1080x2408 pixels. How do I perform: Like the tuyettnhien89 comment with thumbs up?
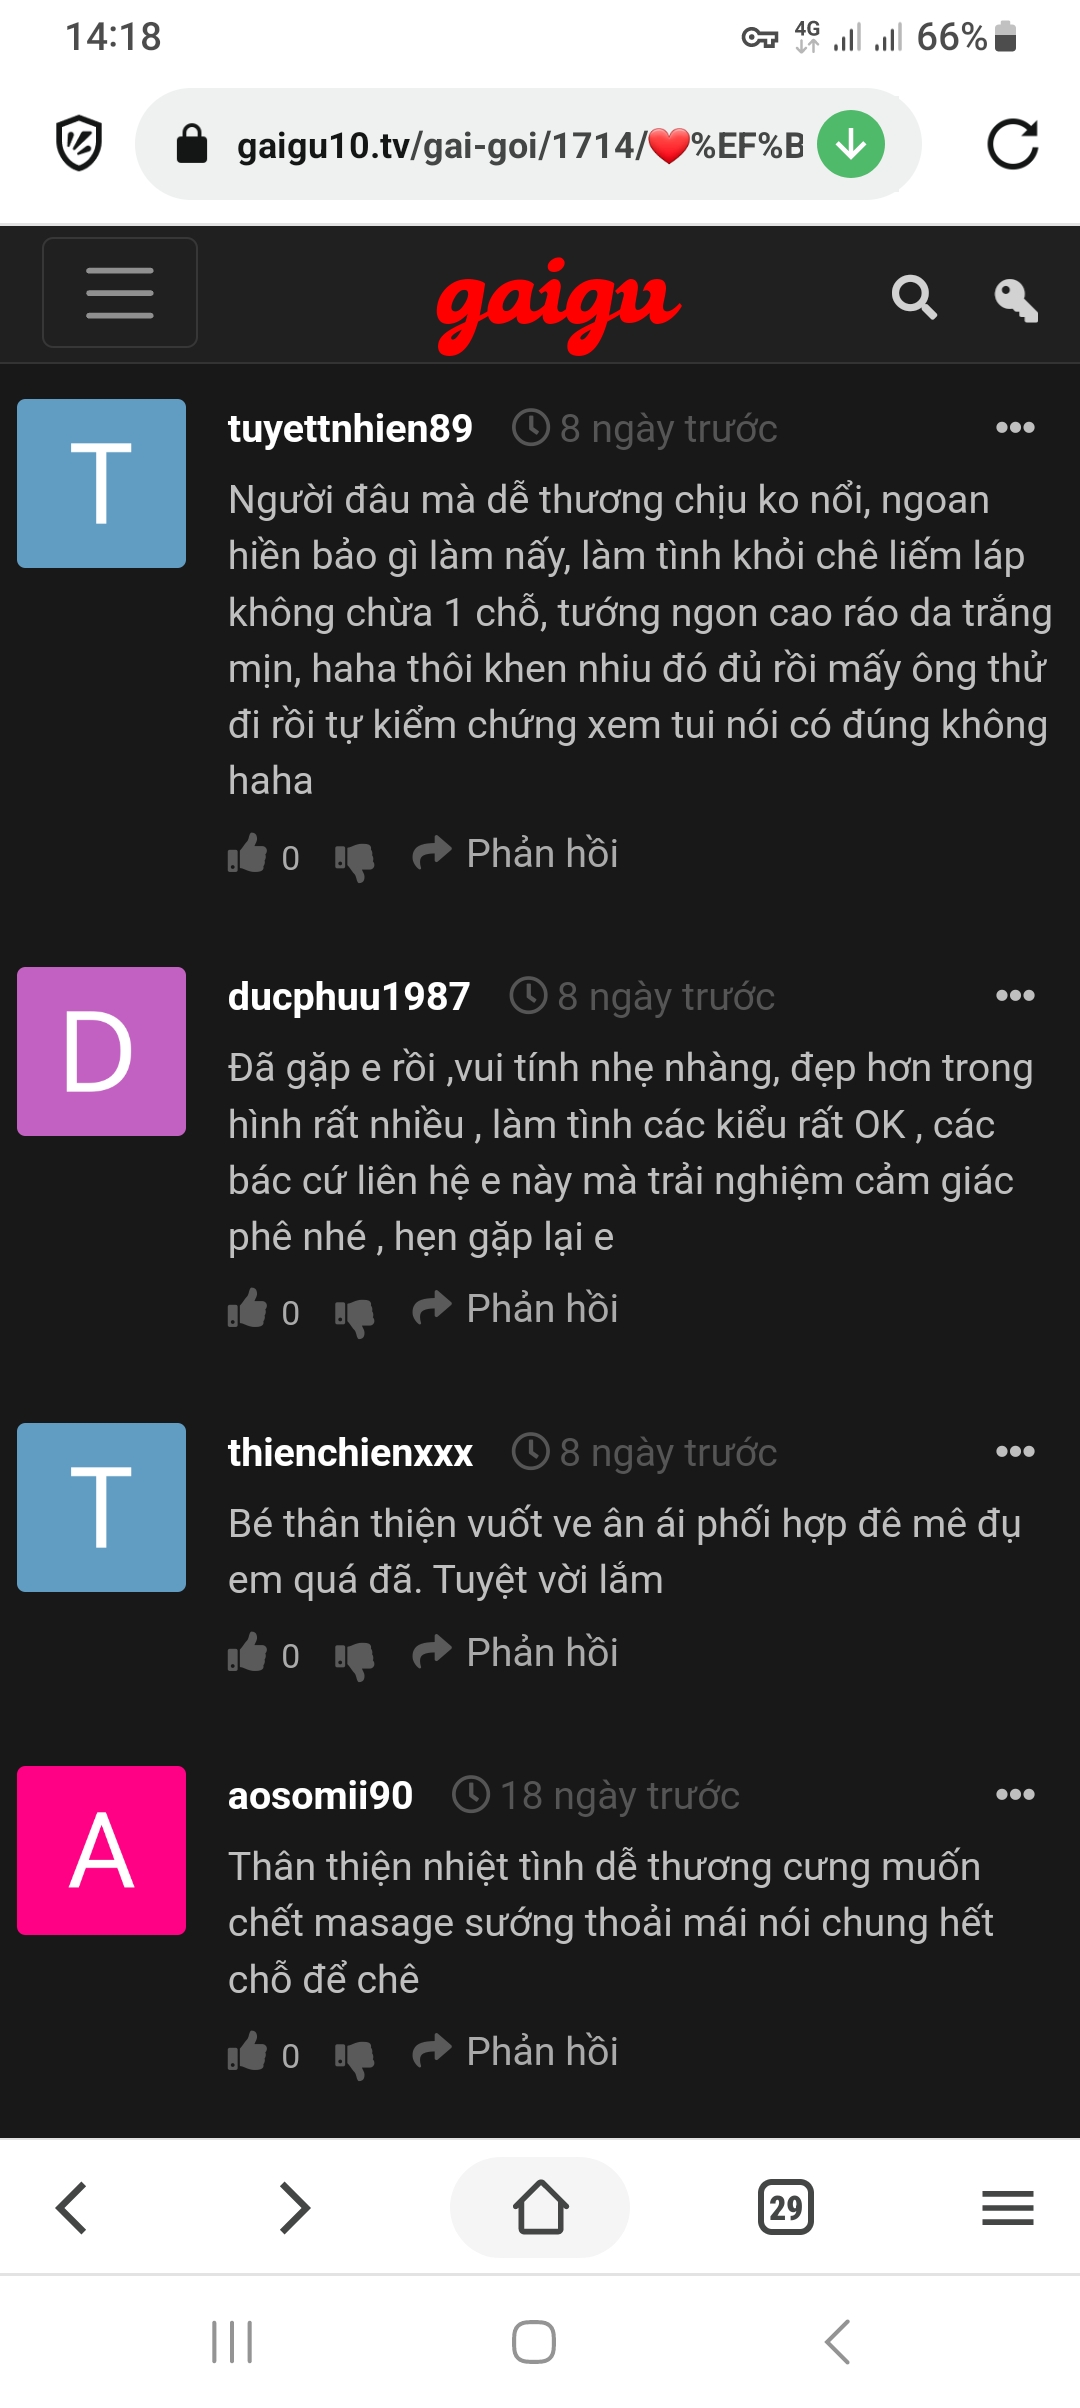click(248, 855)
